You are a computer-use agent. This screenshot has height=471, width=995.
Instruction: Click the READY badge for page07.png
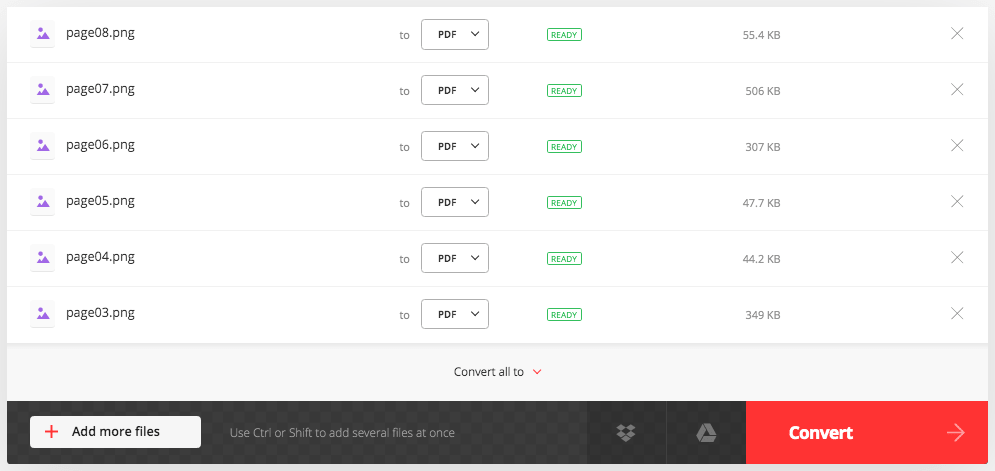[x=564, y=91]
